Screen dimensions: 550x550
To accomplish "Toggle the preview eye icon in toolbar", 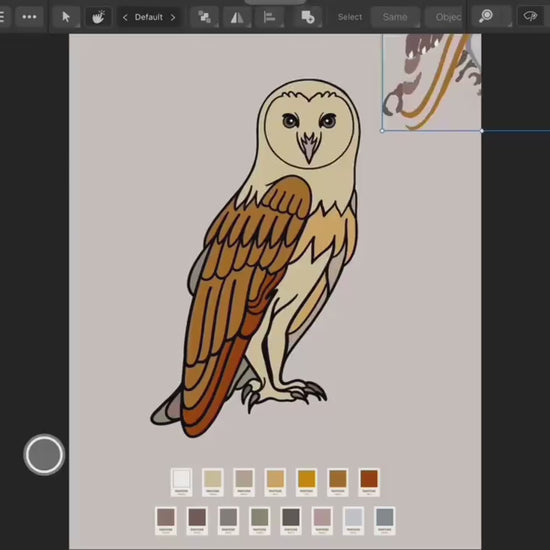I will tap(530, 16).
